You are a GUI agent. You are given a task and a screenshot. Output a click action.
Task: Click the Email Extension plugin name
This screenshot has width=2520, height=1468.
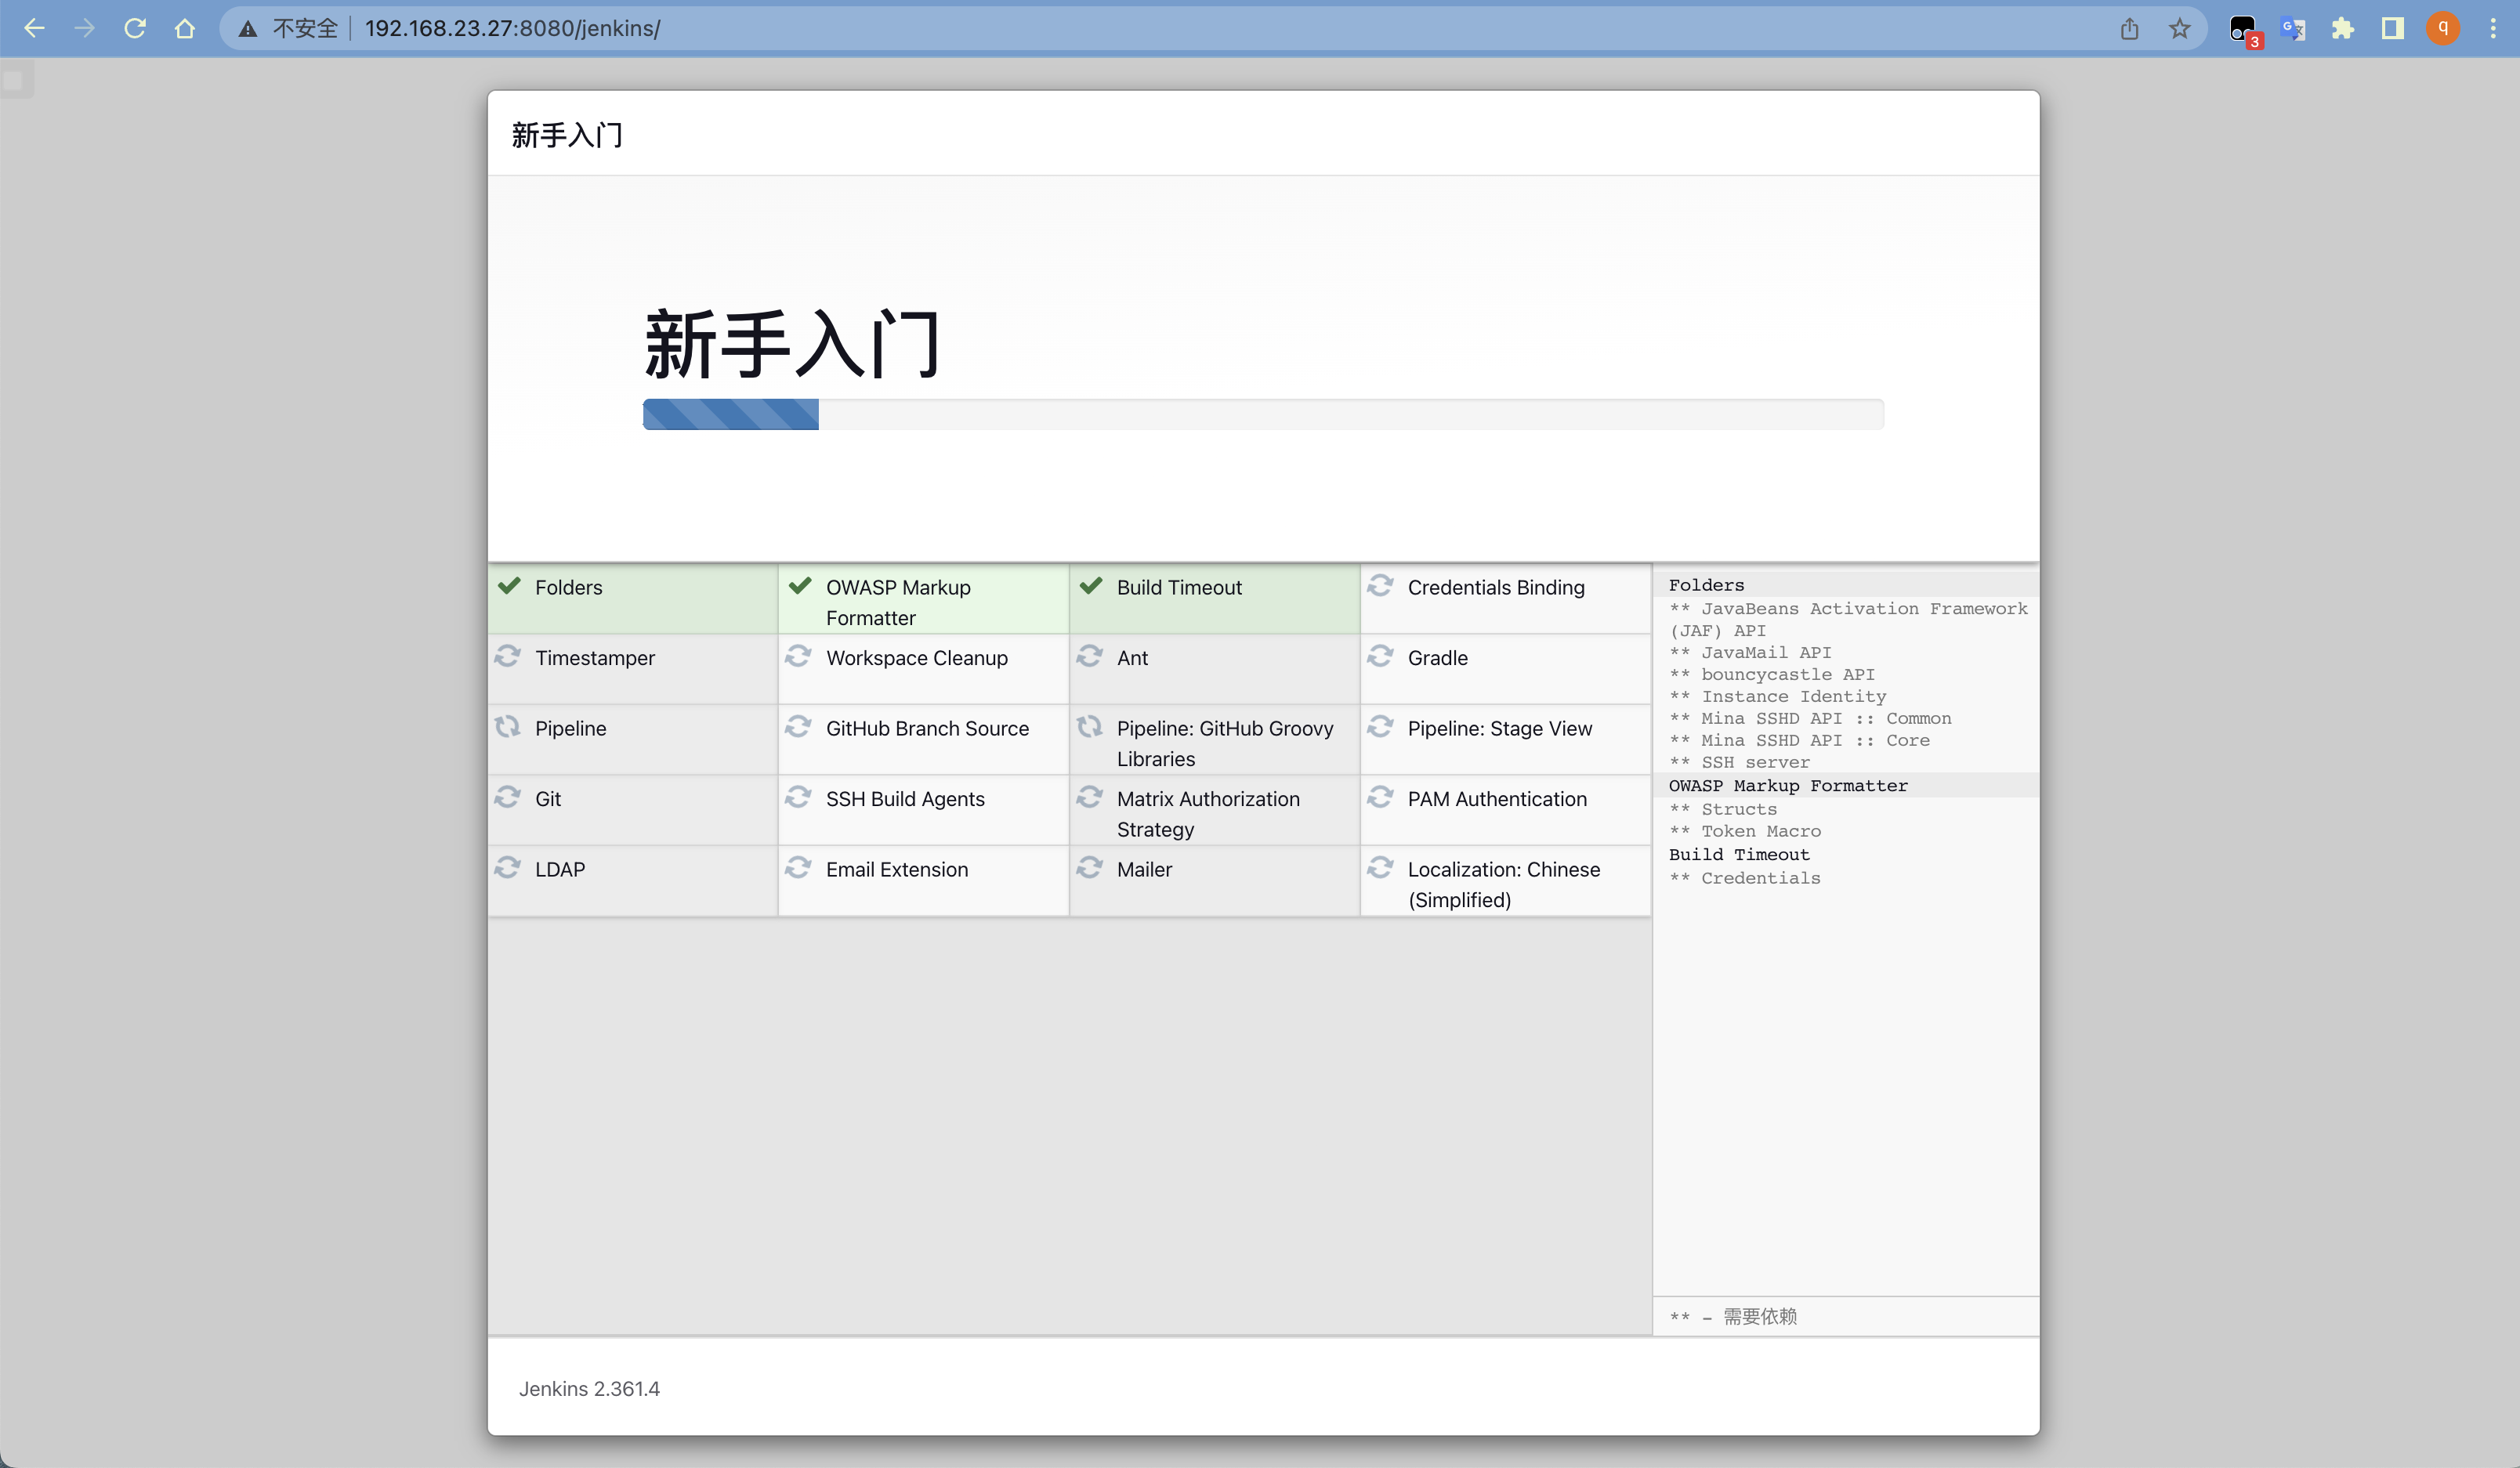click(897, 869)
